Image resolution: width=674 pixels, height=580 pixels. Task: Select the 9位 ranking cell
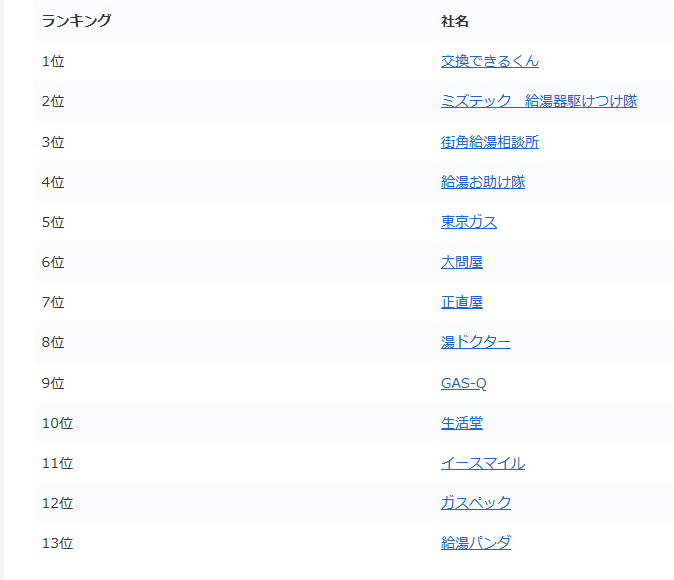click(53, 383)
